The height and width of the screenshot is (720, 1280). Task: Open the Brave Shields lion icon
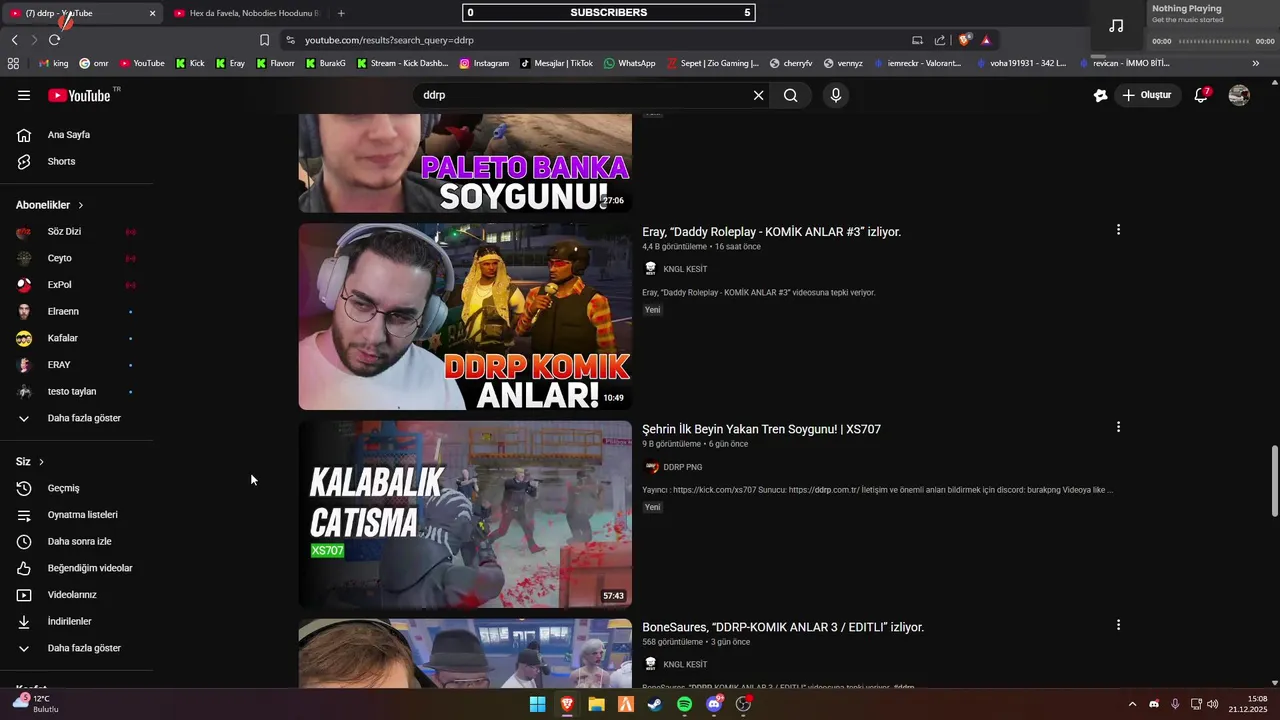tap(964, 40)
